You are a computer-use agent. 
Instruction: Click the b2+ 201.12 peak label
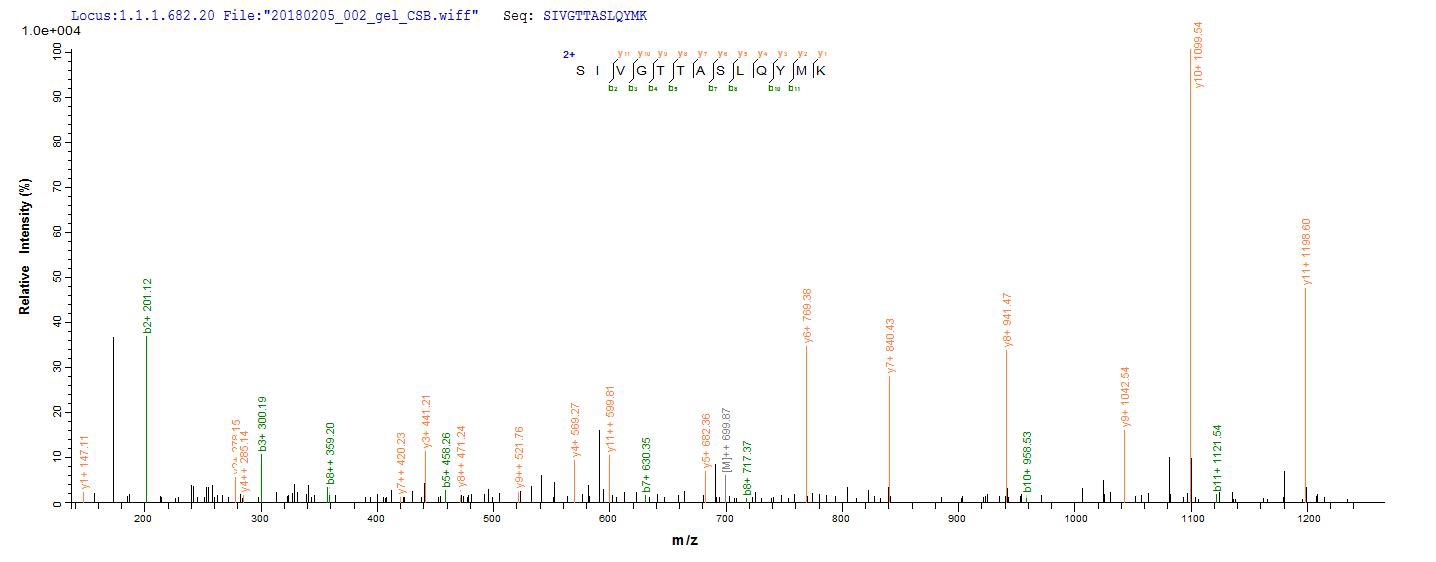[x=147, y=305]
